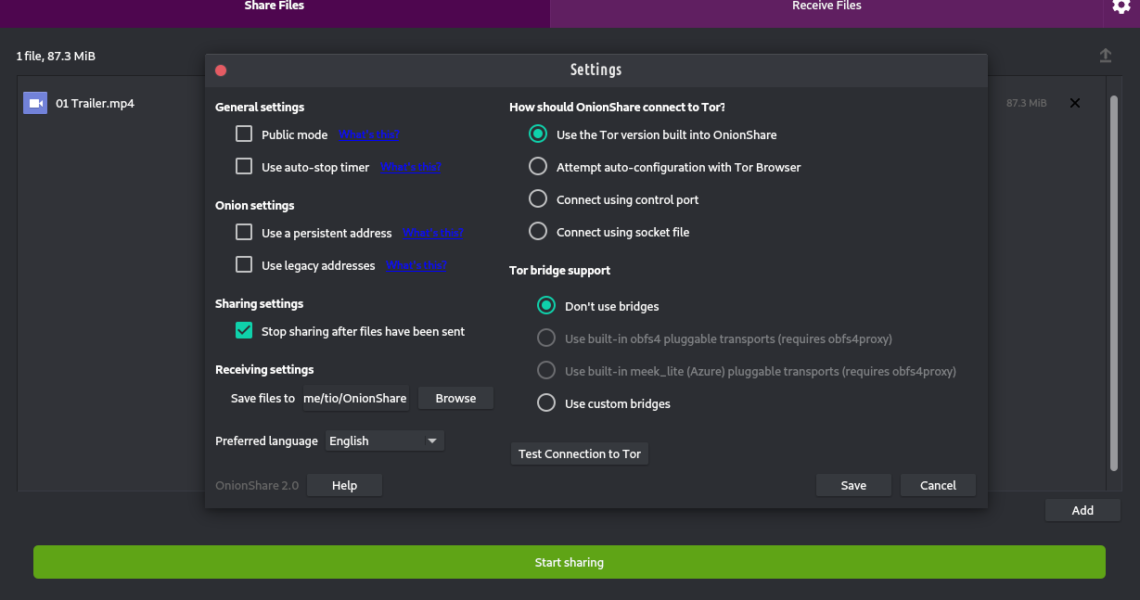Expand the Preferred language dropdown
The width and height of the screenshot is (1140, 600).
(384, 441)
